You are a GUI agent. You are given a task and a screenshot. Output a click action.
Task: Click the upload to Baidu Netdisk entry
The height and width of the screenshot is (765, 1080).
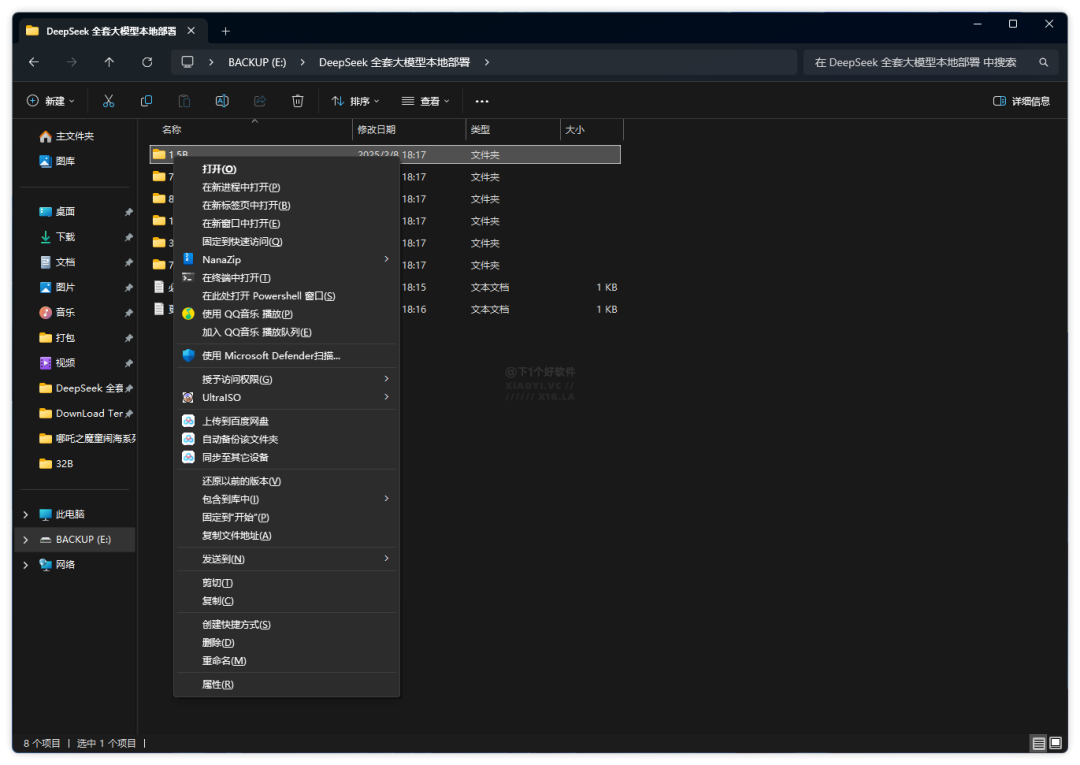tap(235, 421)
